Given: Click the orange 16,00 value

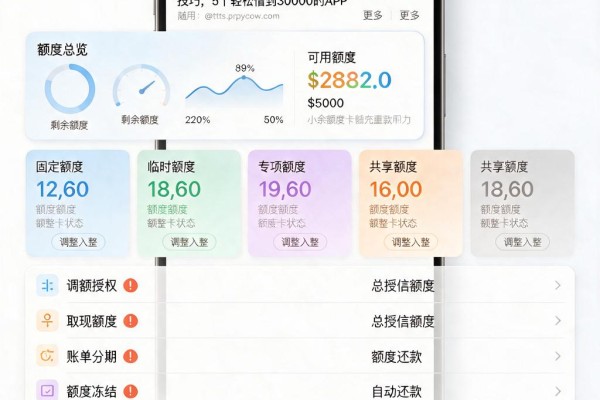Looking at the screenshot, I should pyautogui.click(x=396, y=189).
